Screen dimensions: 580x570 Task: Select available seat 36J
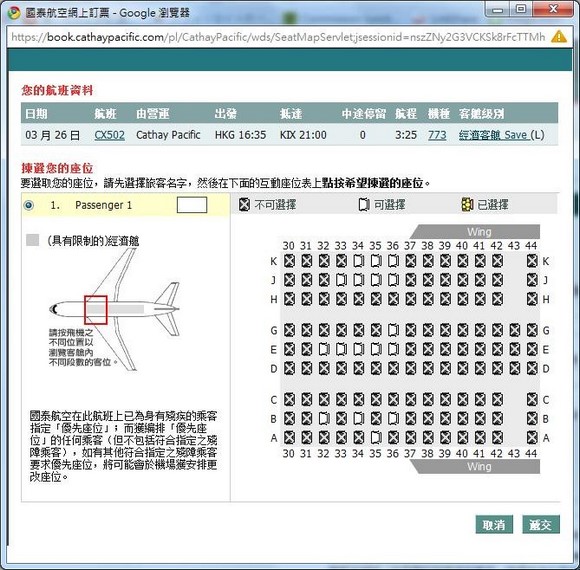click(393, 280)
